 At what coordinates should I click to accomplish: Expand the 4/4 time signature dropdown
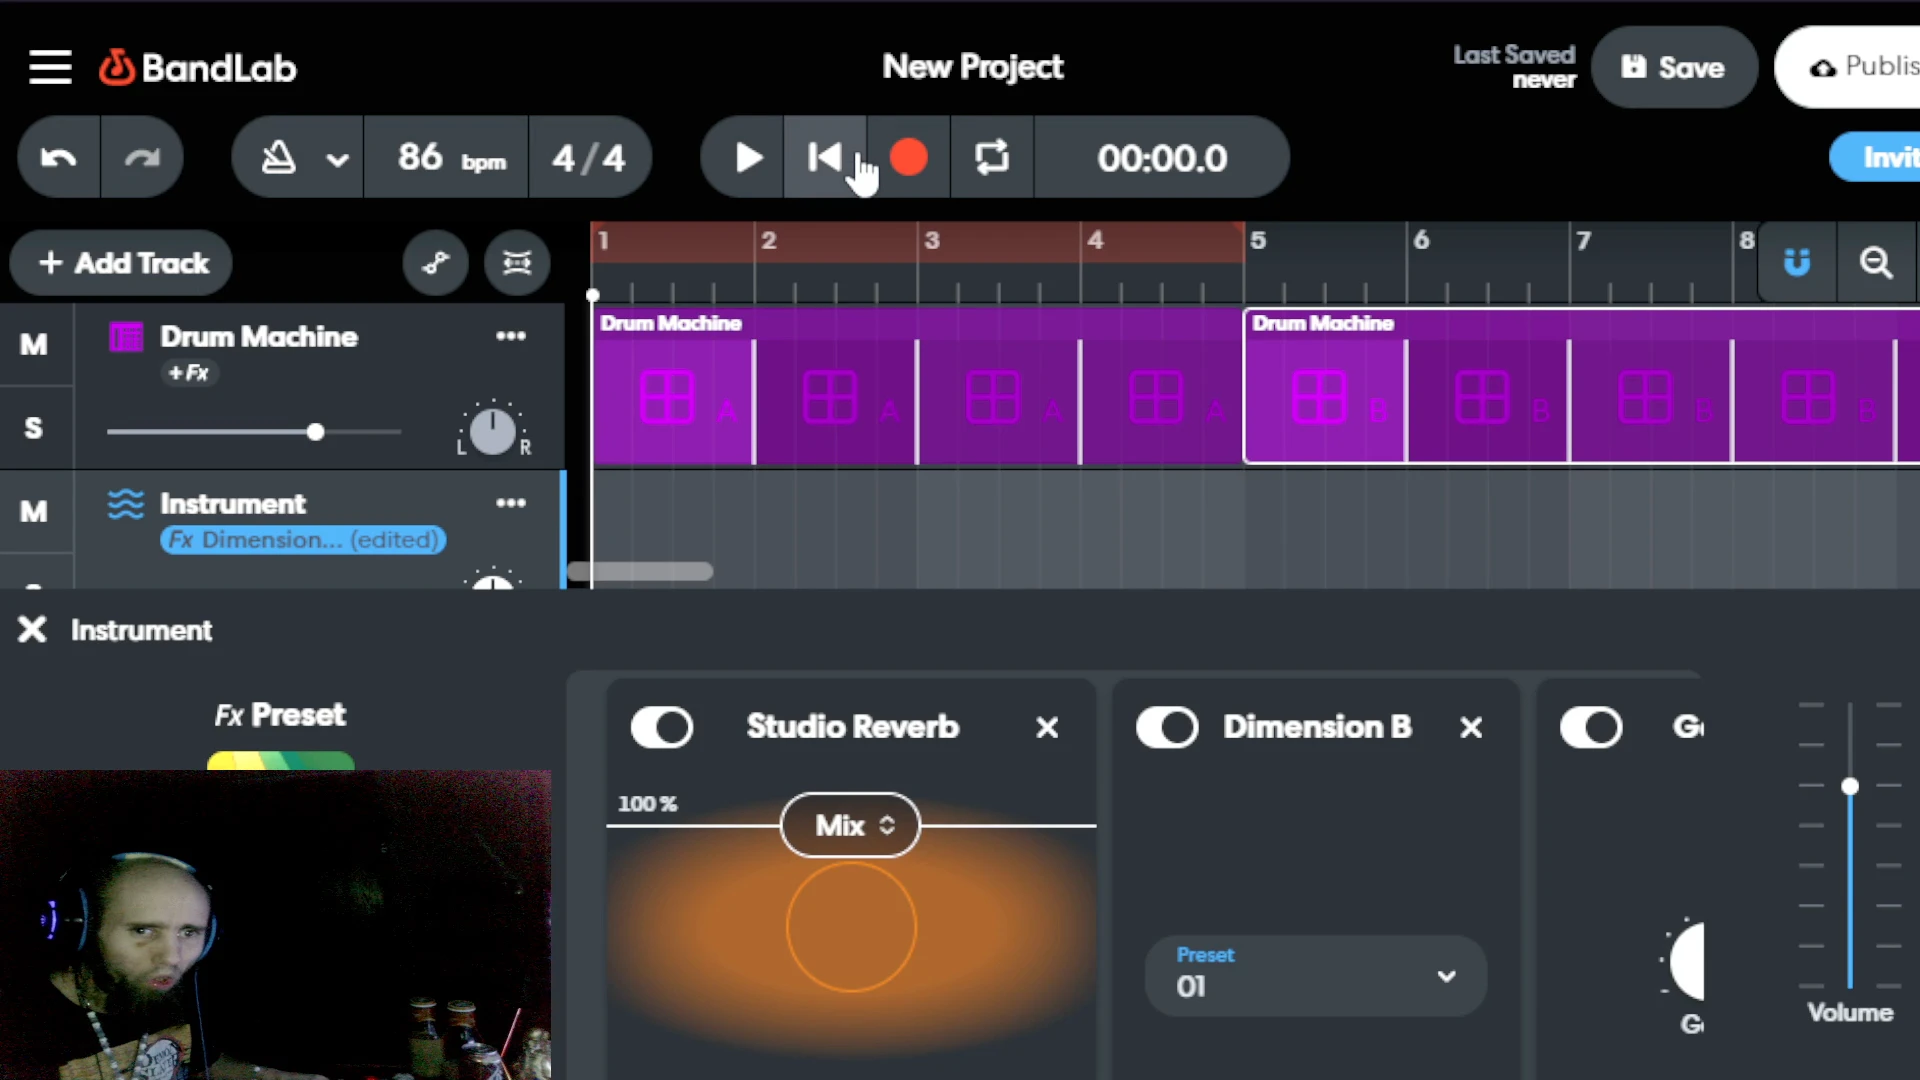click(587, 158)
